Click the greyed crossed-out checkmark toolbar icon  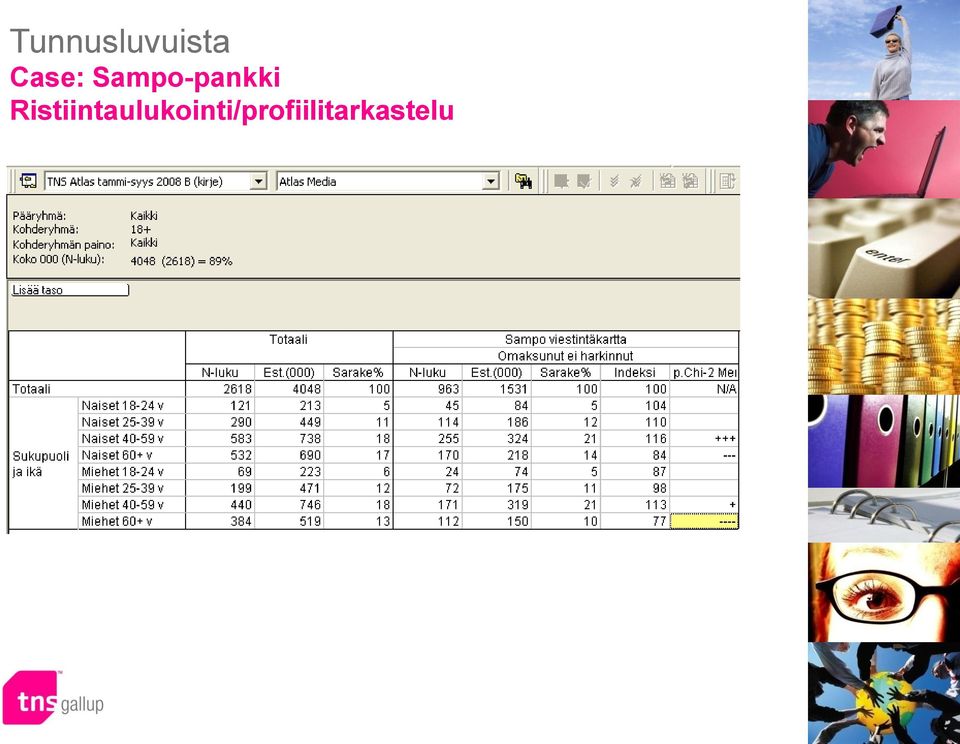coord(636,181)
